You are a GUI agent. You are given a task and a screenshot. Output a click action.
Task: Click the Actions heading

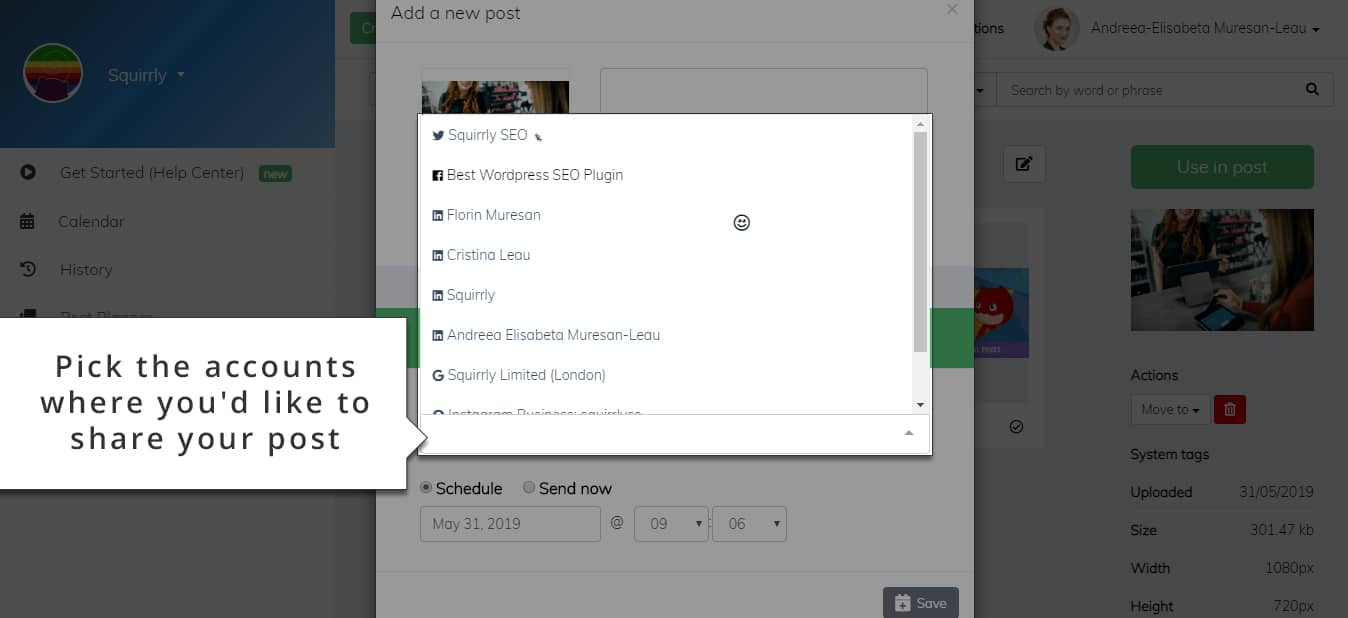[1155, 375]
